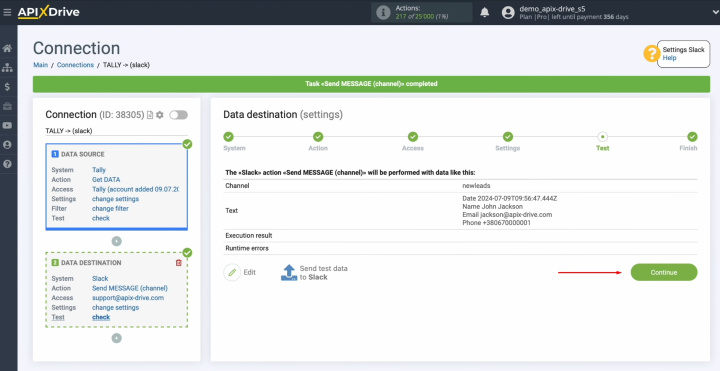Open the Slack system link
This screenshot has width=720, height=371.
[100, 279]
